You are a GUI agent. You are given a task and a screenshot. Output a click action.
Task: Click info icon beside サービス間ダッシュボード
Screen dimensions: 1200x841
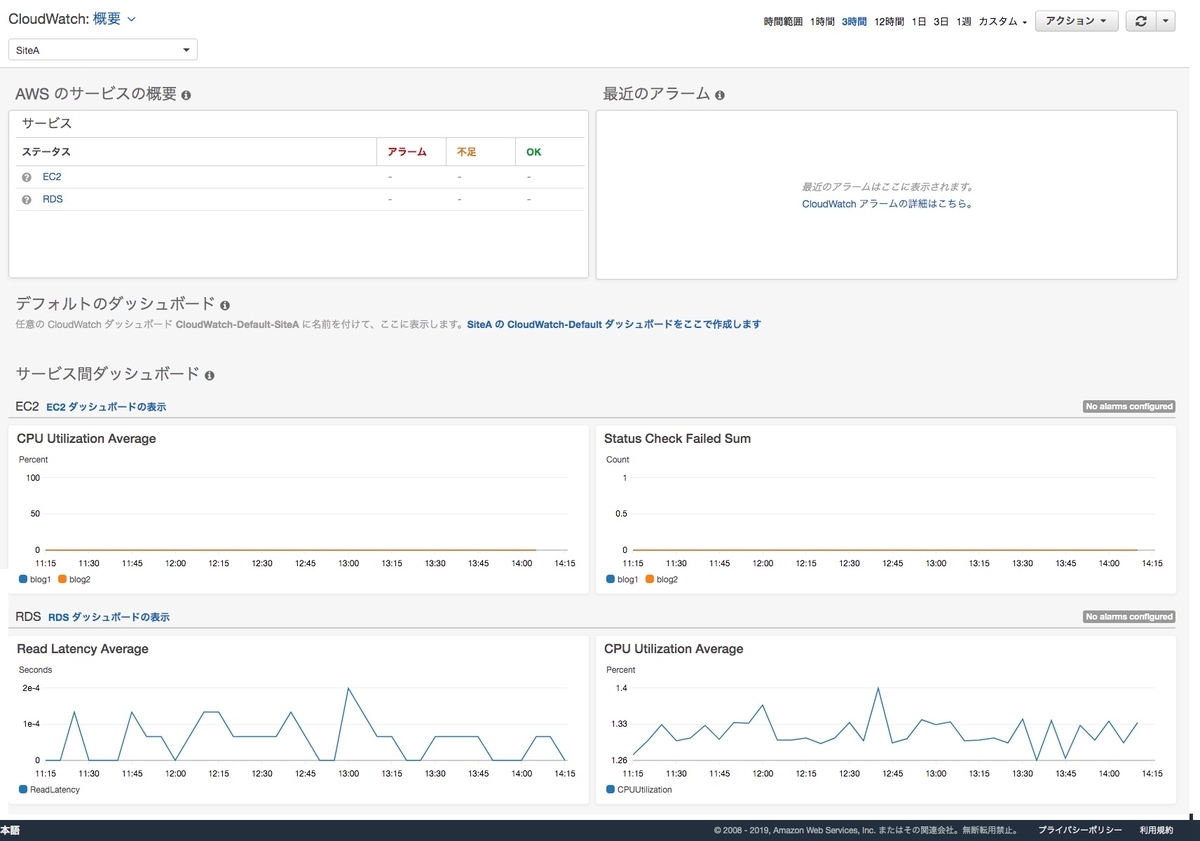click(x=210, y=375)
